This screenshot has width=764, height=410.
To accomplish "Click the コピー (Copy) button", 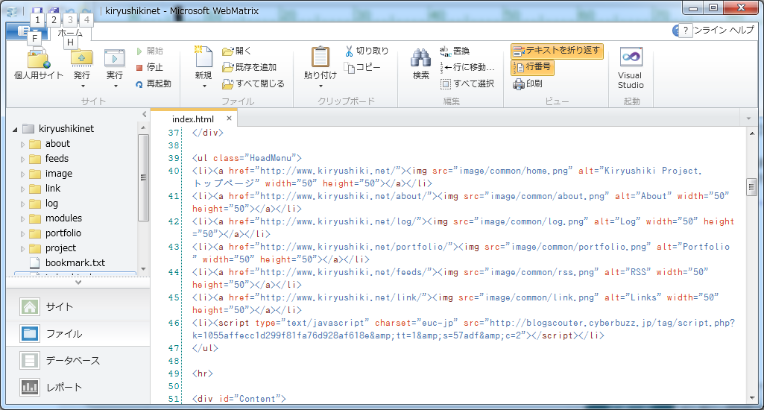I will (363, 67).
